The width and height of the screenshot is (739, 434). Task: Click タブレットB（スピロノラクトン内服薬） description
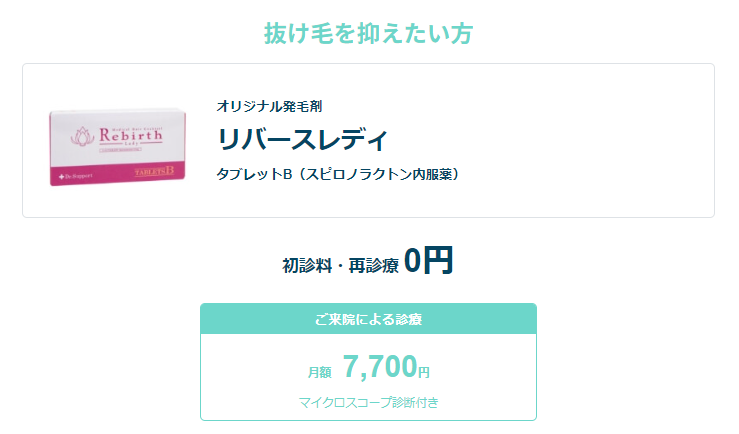338,174
